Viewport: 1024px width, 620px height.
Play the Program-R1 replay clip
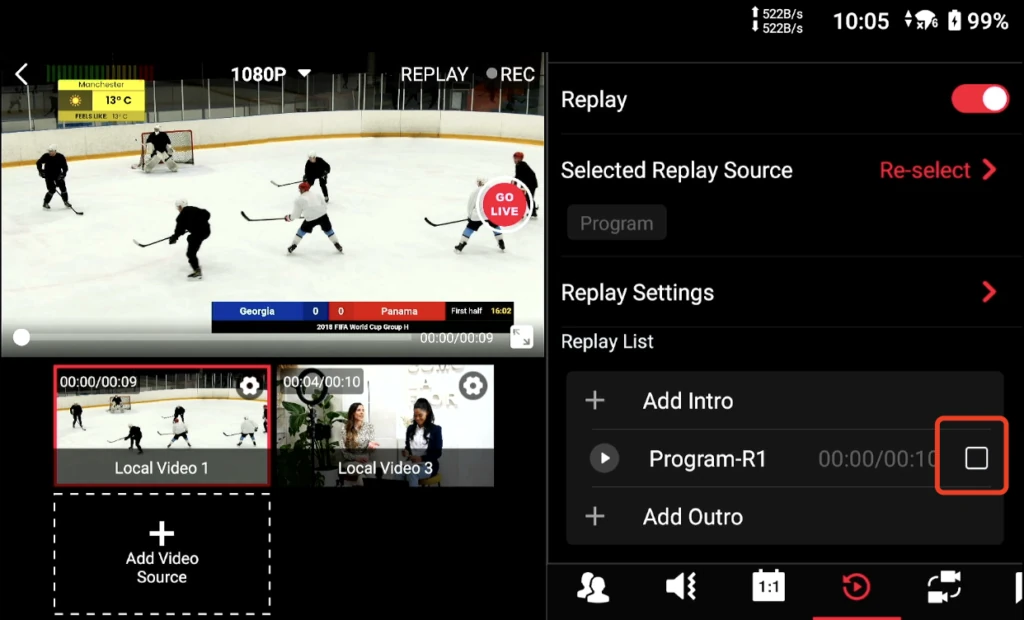pyautogui.click(x=604, y=459)
